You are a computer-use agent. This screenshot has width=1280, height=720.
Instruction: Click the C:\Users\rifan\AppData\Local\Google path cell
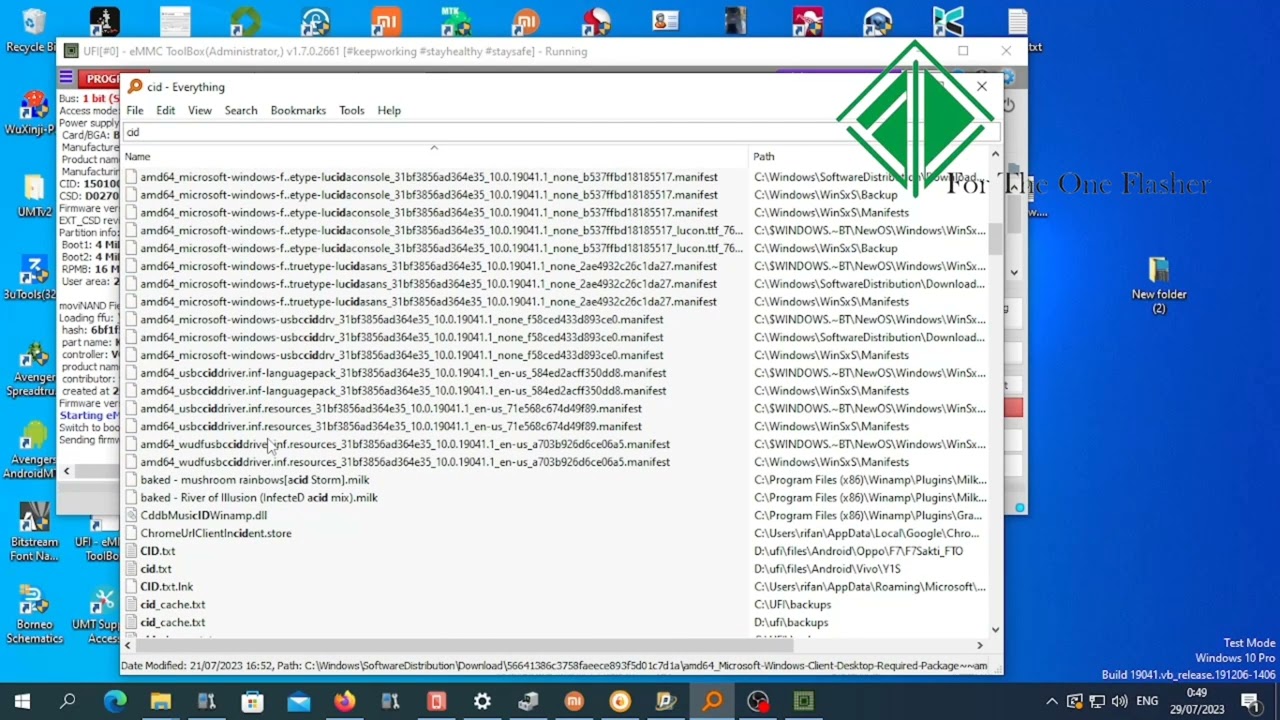click(x=866, y=533)
